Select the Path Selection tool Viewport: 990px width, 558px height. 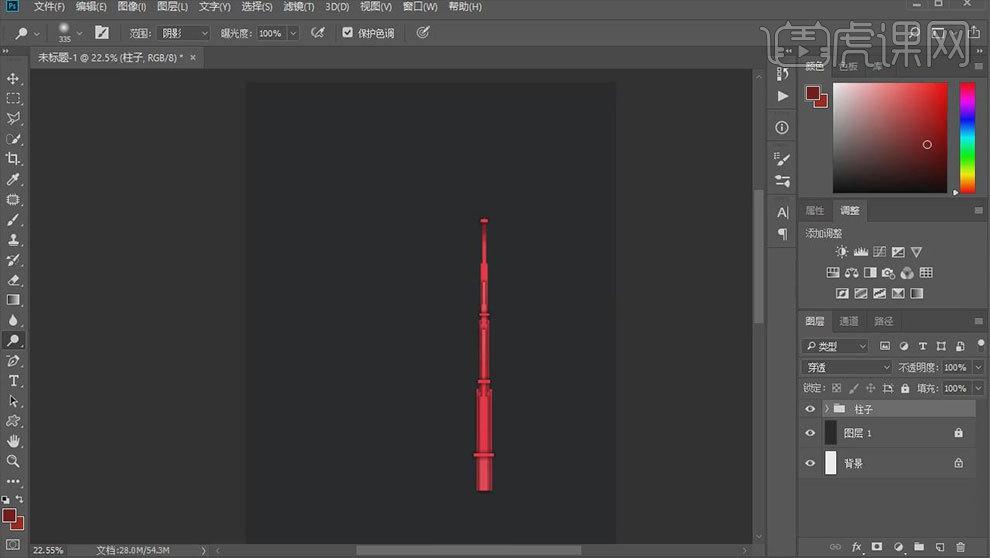tap(13, 401)
